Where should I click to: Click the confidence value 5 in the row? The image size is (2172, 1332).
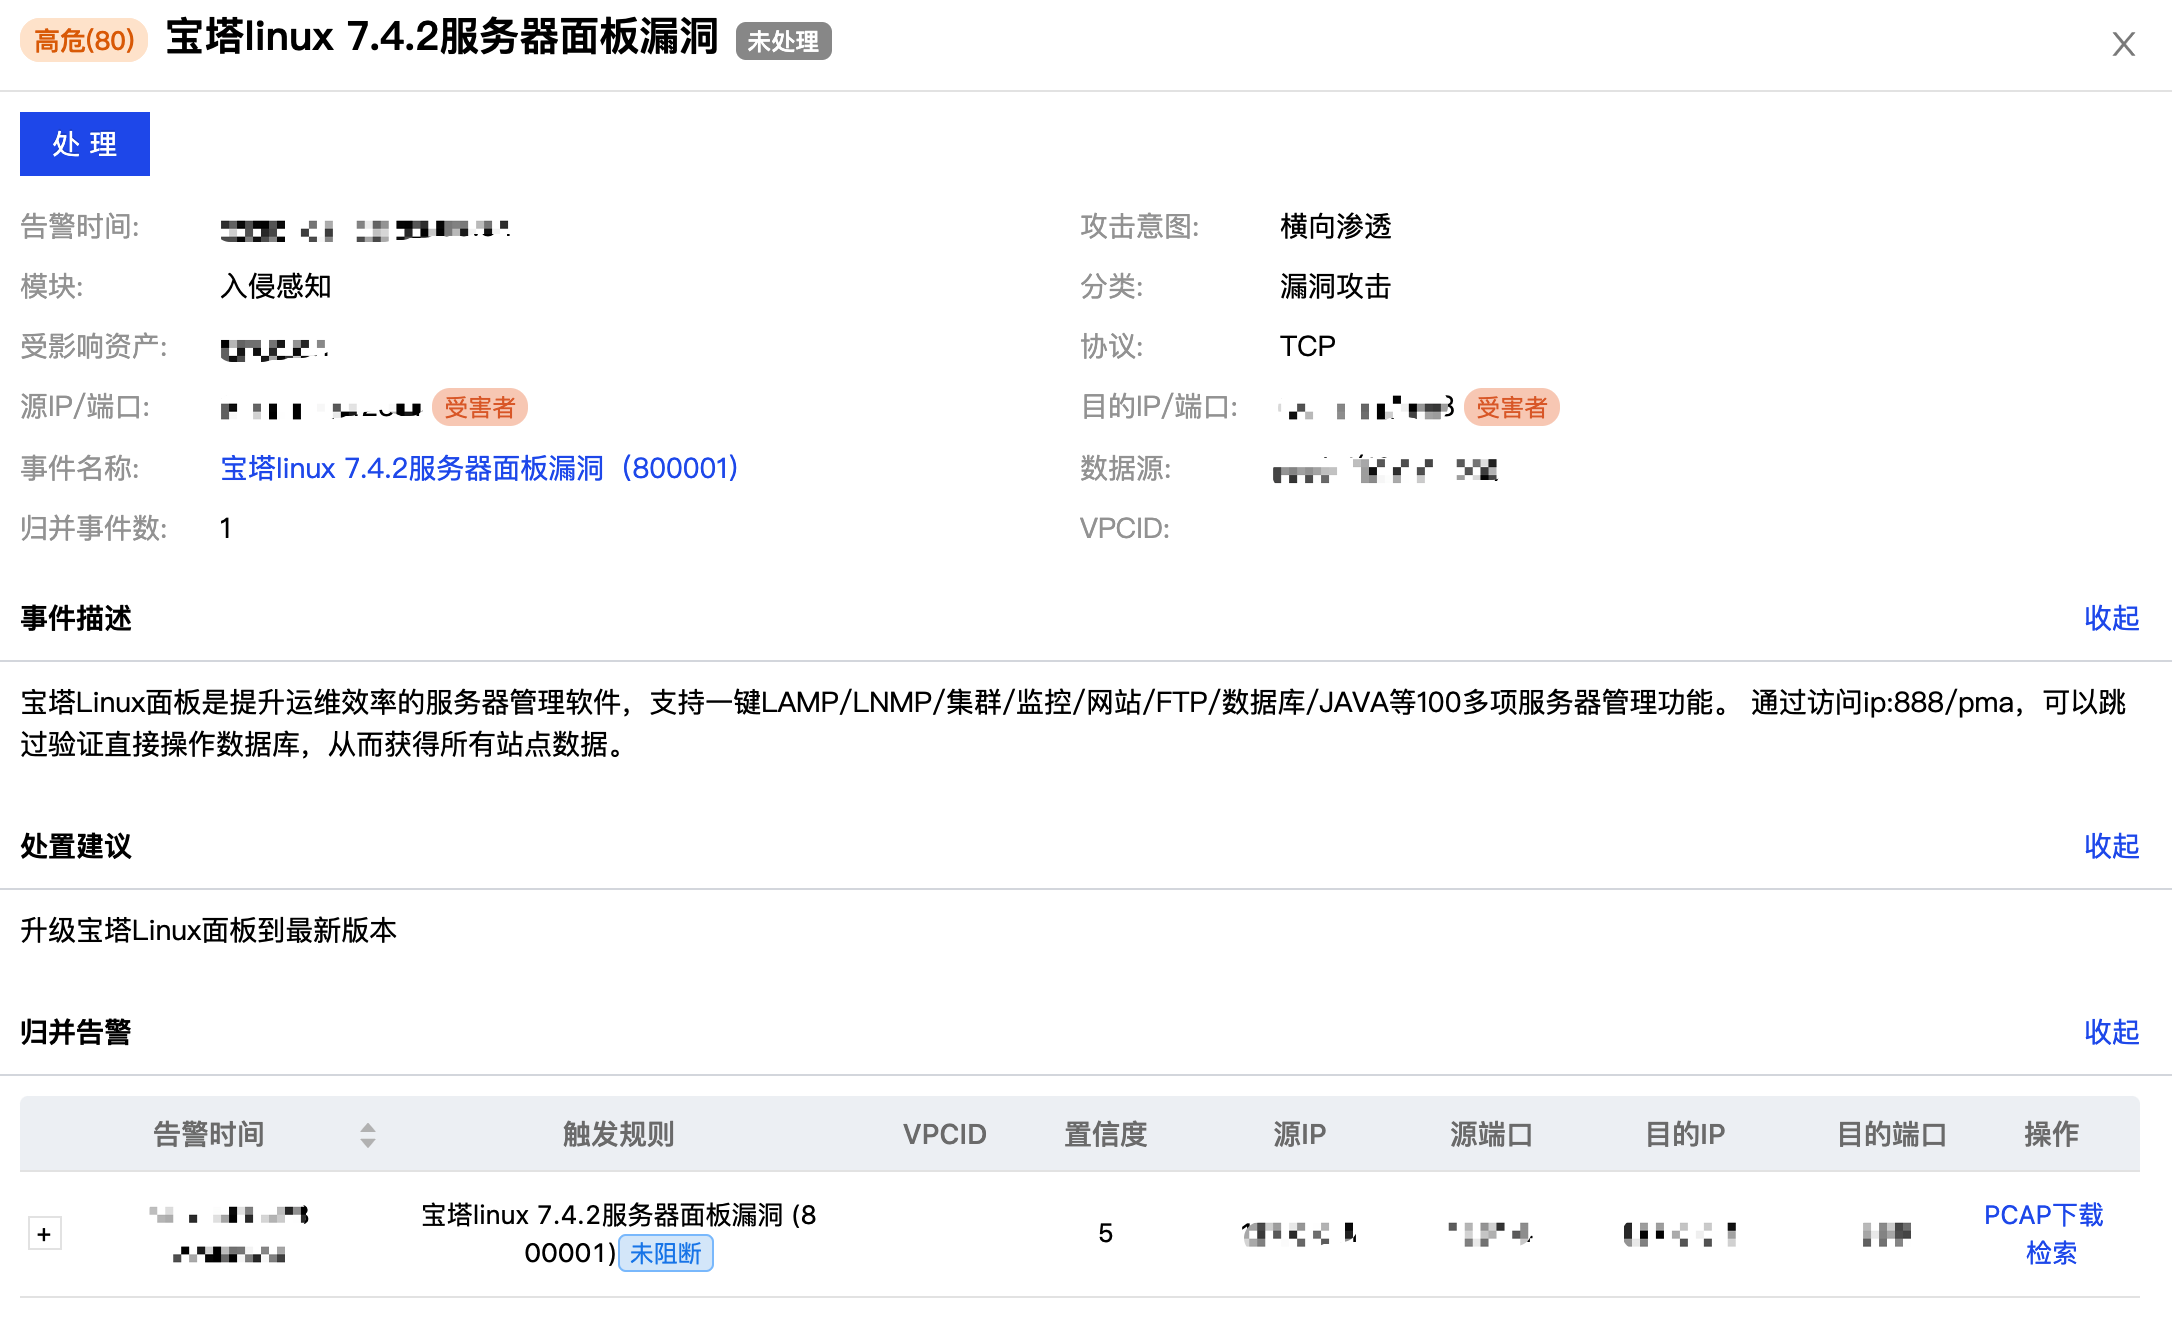pos(1105,1233)
